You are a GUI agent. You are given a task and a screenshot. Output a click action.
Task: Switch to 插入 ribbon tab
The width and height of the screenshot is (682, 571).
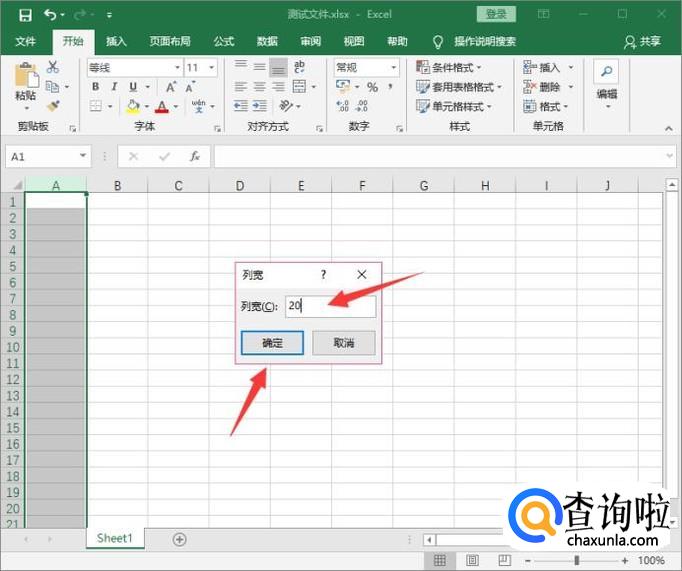[116, 41]
